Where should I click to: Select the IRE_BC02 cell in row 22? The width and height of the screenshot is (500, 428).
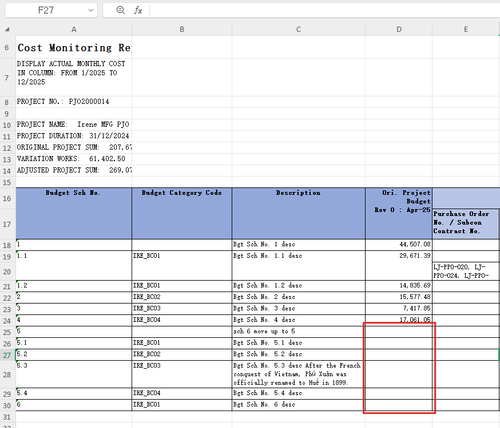pyautogui.click(x=182, y=297)
